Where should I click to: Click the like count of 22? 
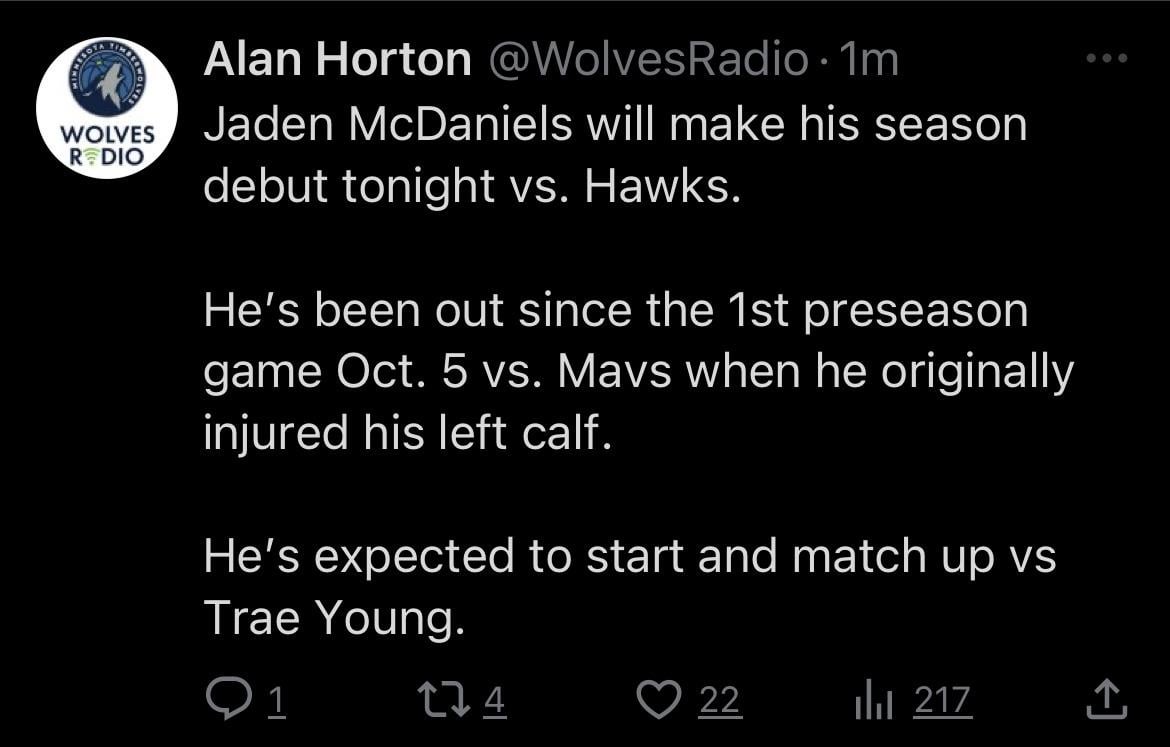pyautogui.click(x=720, y=700)
